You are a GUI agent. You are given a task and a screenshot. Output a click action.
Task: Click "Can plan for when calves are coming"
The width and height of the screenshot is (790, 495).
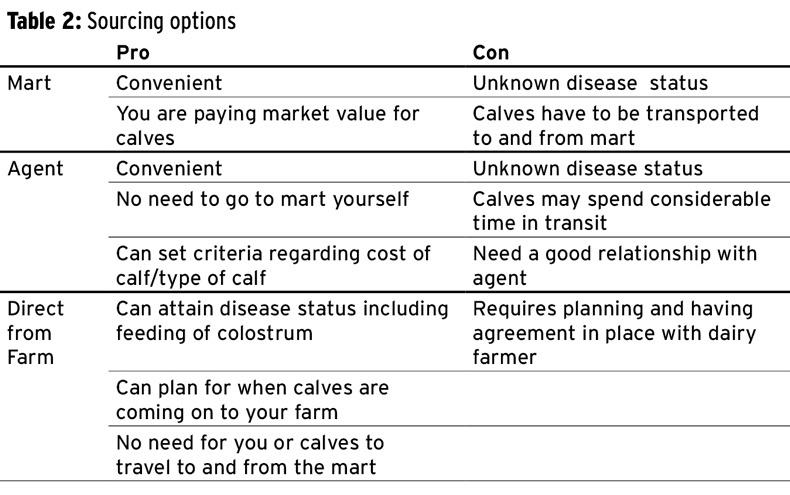[x=253, y=398]
